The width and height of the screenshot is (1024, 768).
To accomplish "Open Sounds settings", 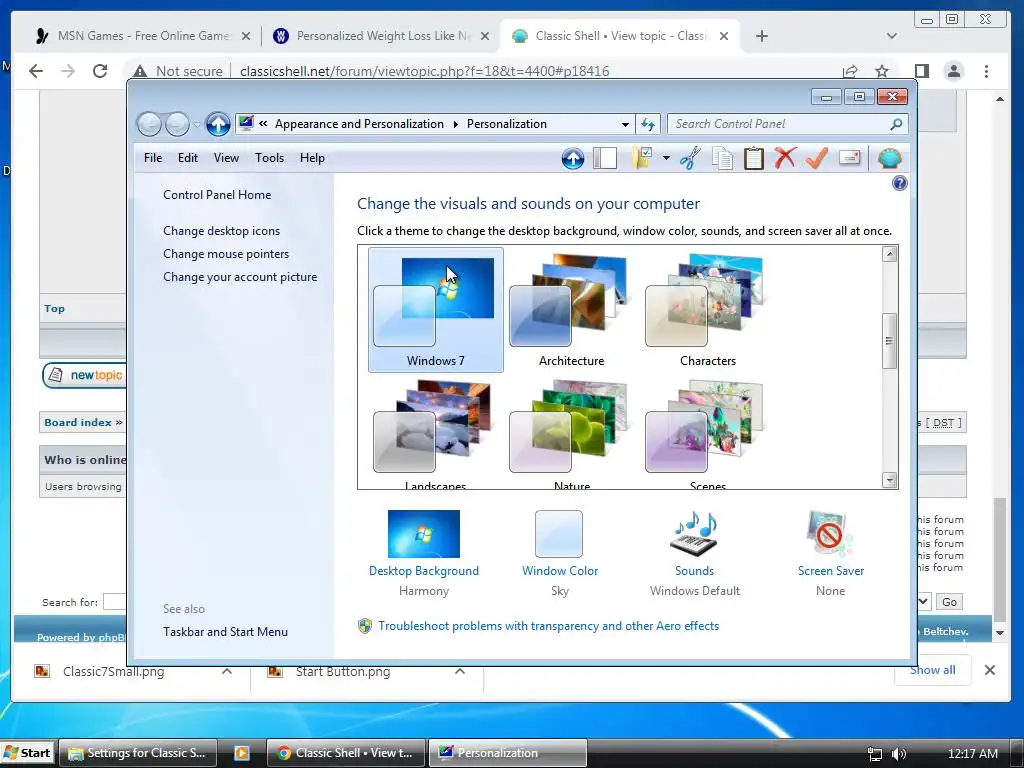I will (x=694, y=553).
